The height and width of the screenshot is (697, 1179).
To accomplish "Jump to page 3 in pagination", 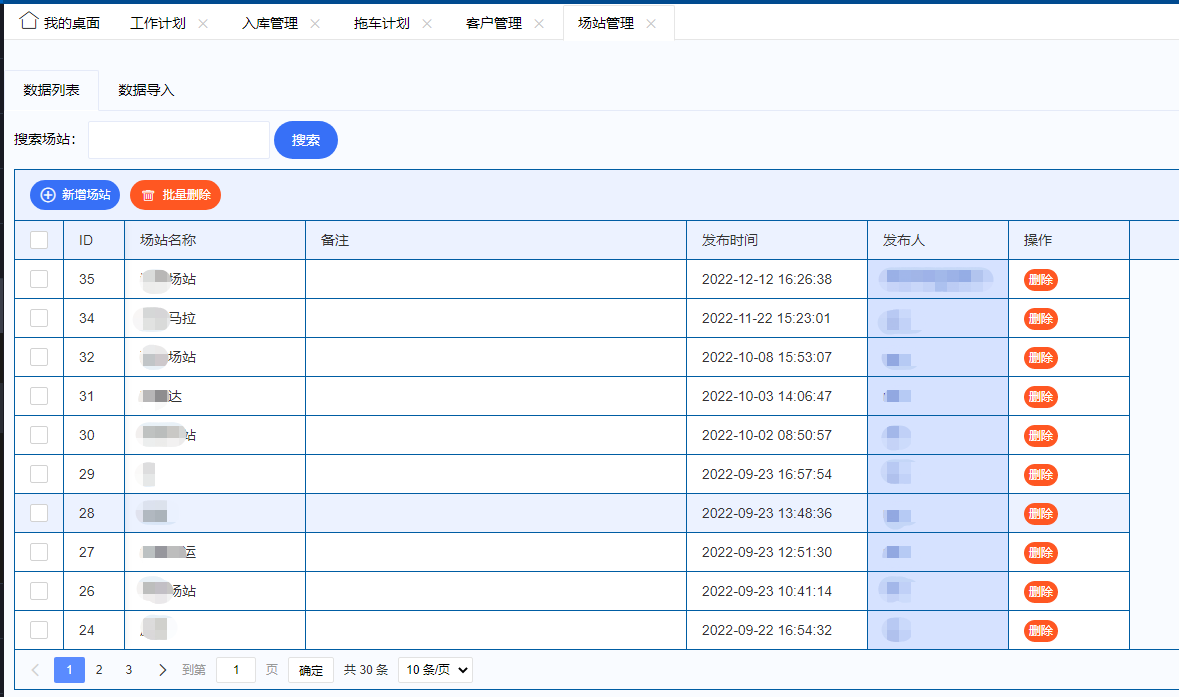I will (x=128, y=670).
